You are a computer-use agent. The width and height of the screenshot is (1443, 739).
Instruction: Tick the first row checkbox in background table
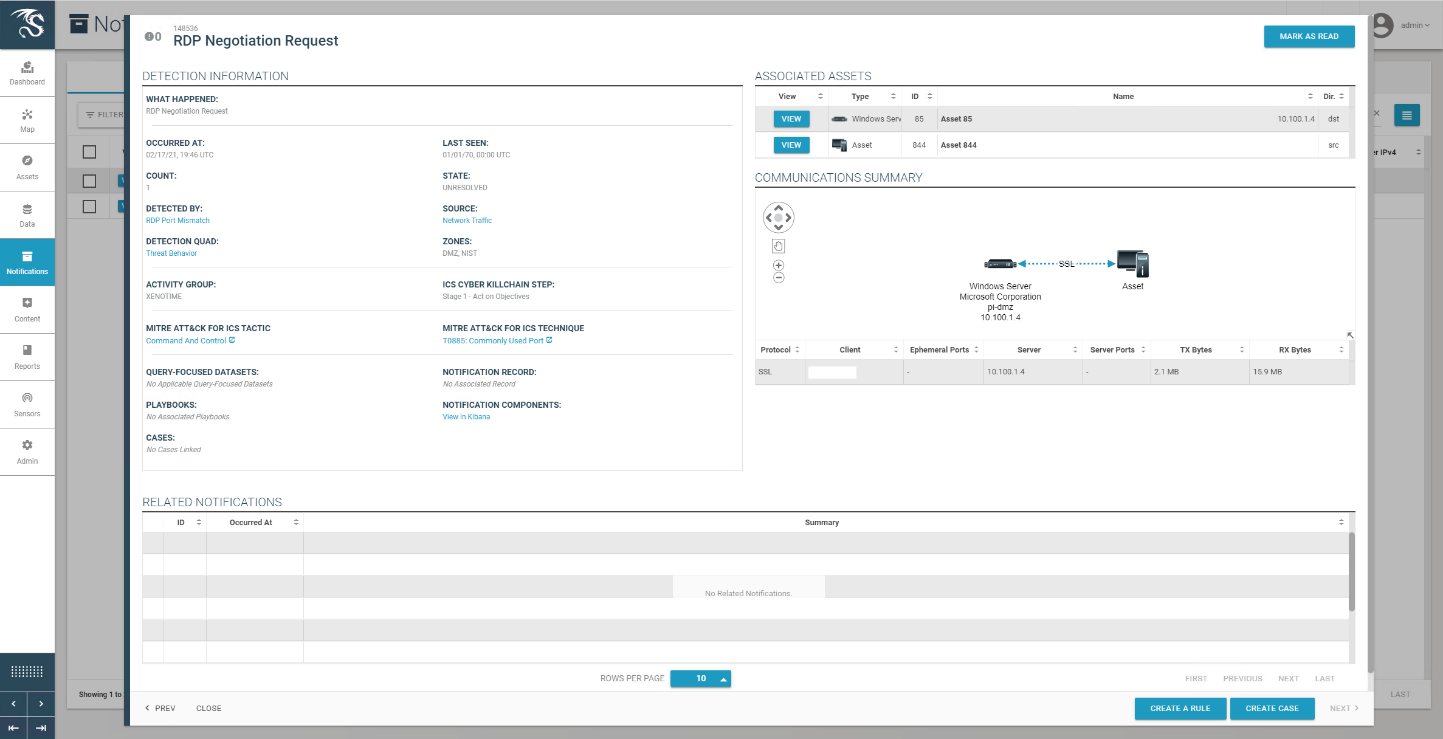coord(89,181)
